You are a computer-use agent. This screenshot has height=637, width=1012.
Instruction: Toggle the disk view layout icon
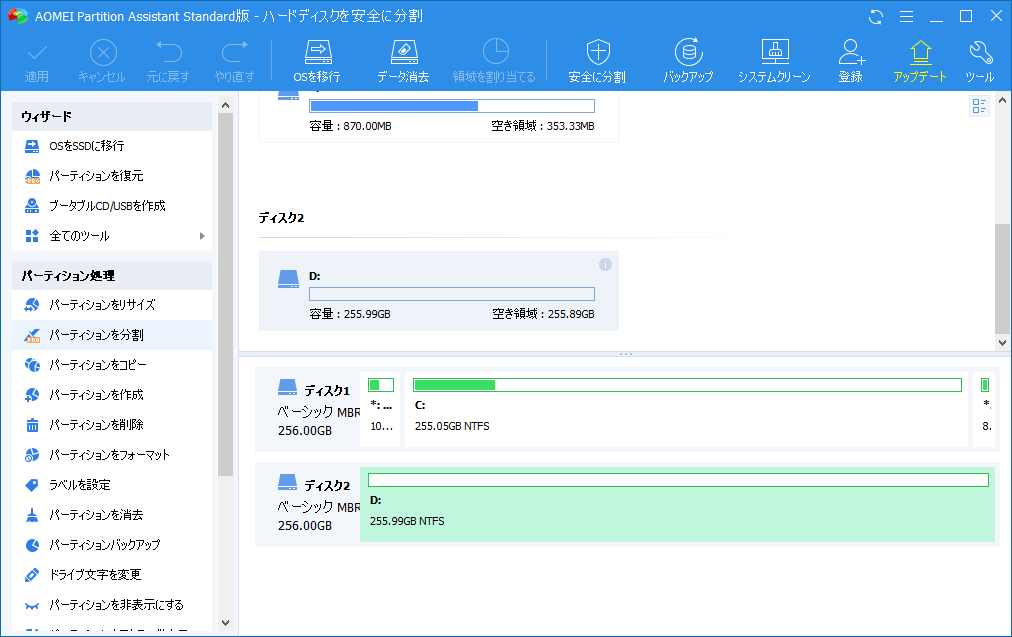click(x=979, y=106)
